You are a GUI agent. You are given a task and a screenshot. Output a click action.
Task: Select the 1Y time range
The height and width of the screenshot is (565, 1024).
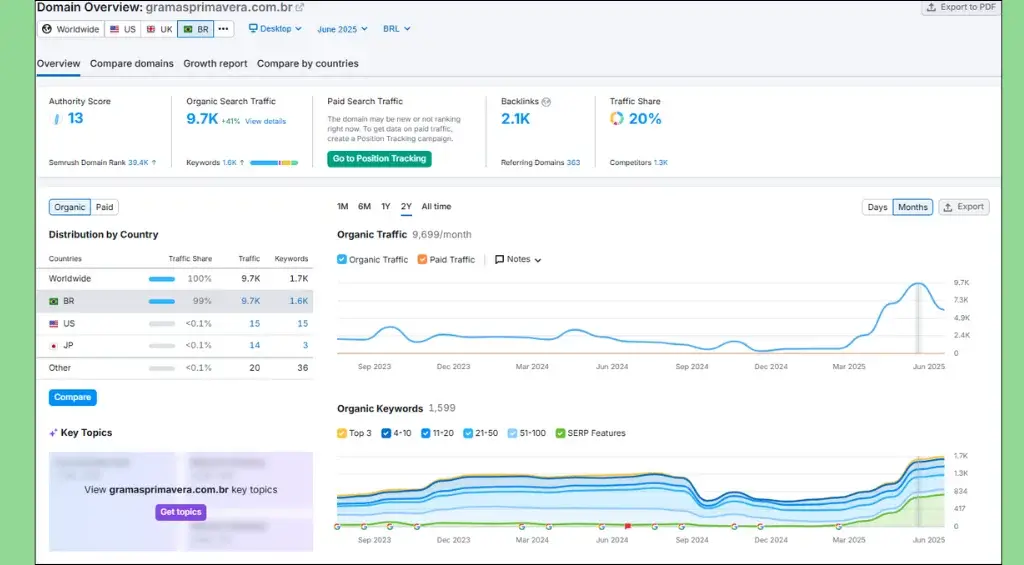(386, 206)
